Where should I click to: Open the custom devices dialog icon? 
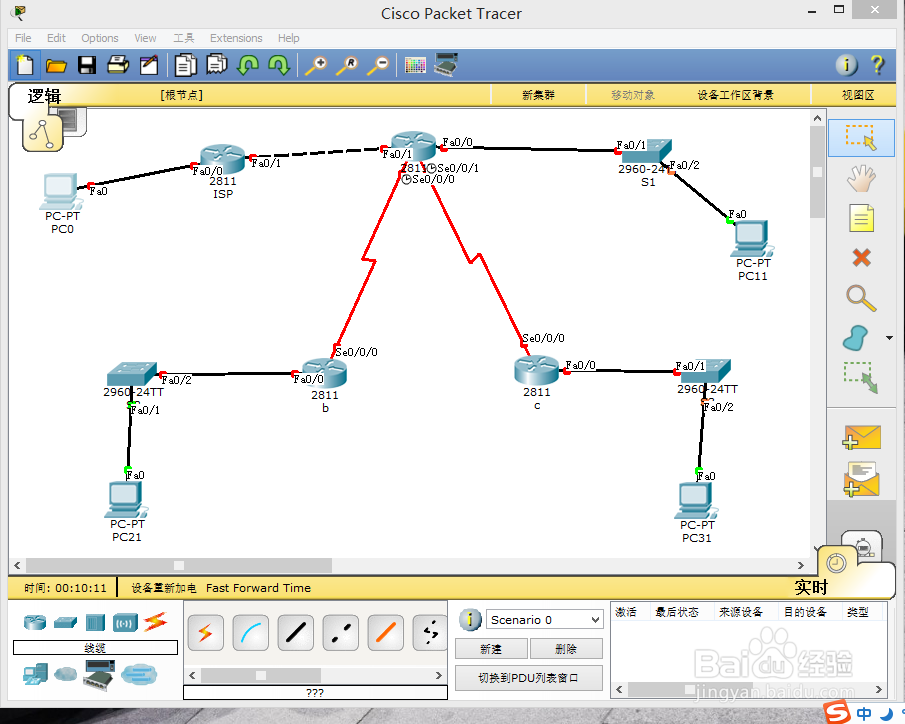(x=446, y=65)
